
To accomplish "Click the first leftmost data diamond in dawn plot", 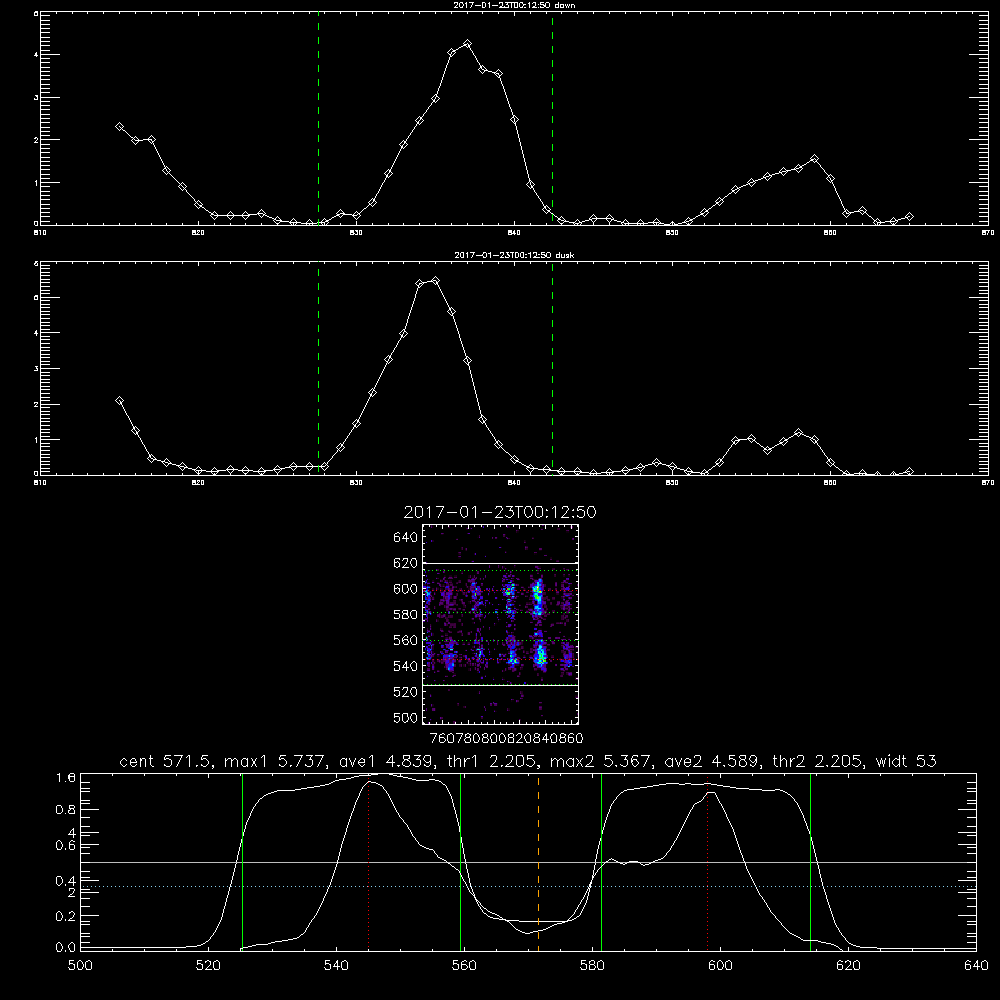I will click(x=119, y=127).
